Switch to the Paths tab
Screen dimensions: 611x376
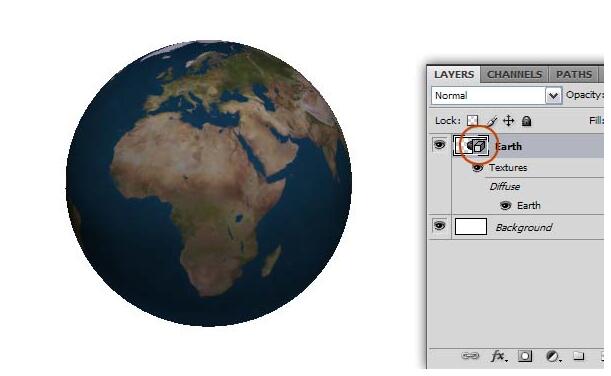[x=574, y=74]
